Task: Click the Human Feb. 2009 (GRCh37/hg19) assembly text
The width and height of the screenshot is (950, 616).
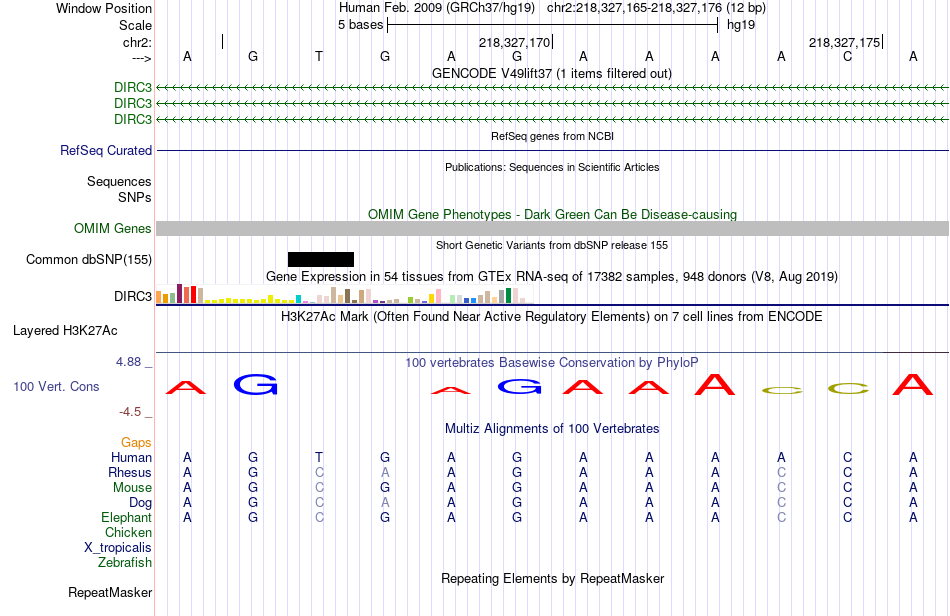Action: 437,8
